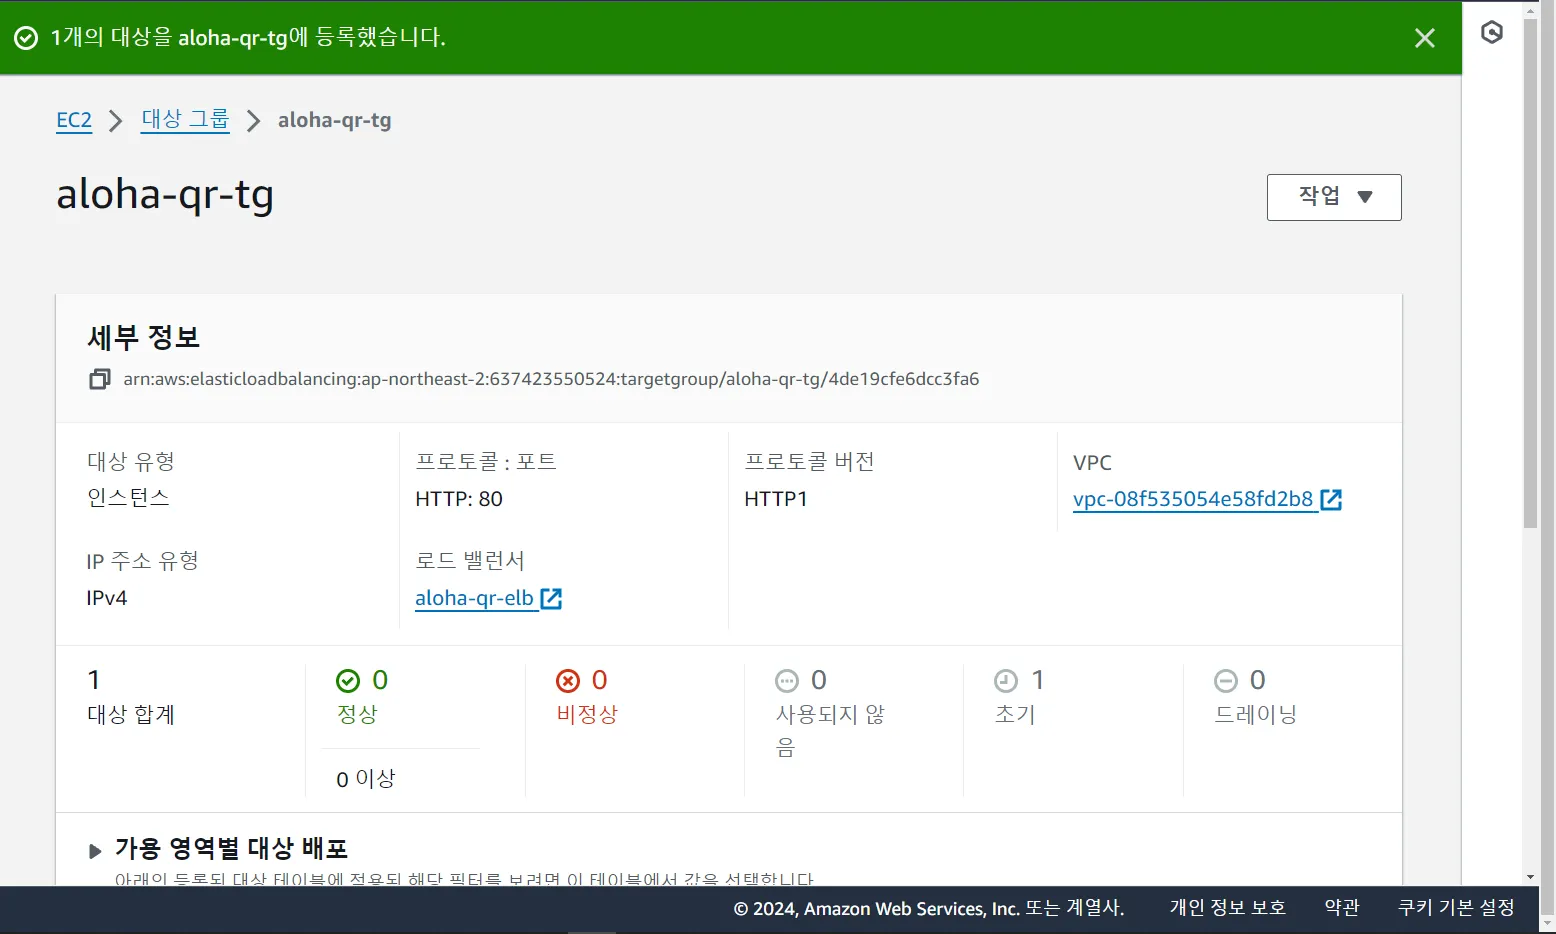The width and height of the screenshot is (1556, 934).
Task: Click the aloha-qr-tg page heading
Action: pos(165,195)
